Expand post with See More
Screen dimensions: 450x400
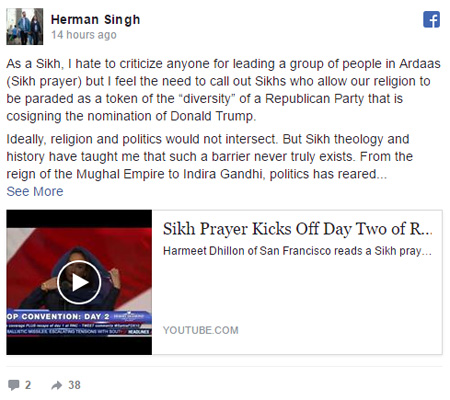[x=35, y=191]
